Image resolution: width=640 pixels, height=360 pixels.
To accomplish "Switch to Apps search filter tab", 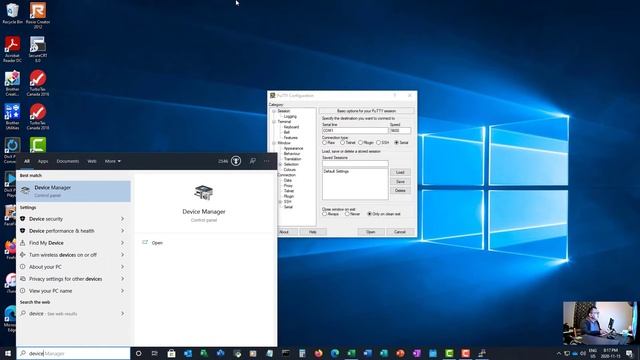I will (x=43, y=161).
